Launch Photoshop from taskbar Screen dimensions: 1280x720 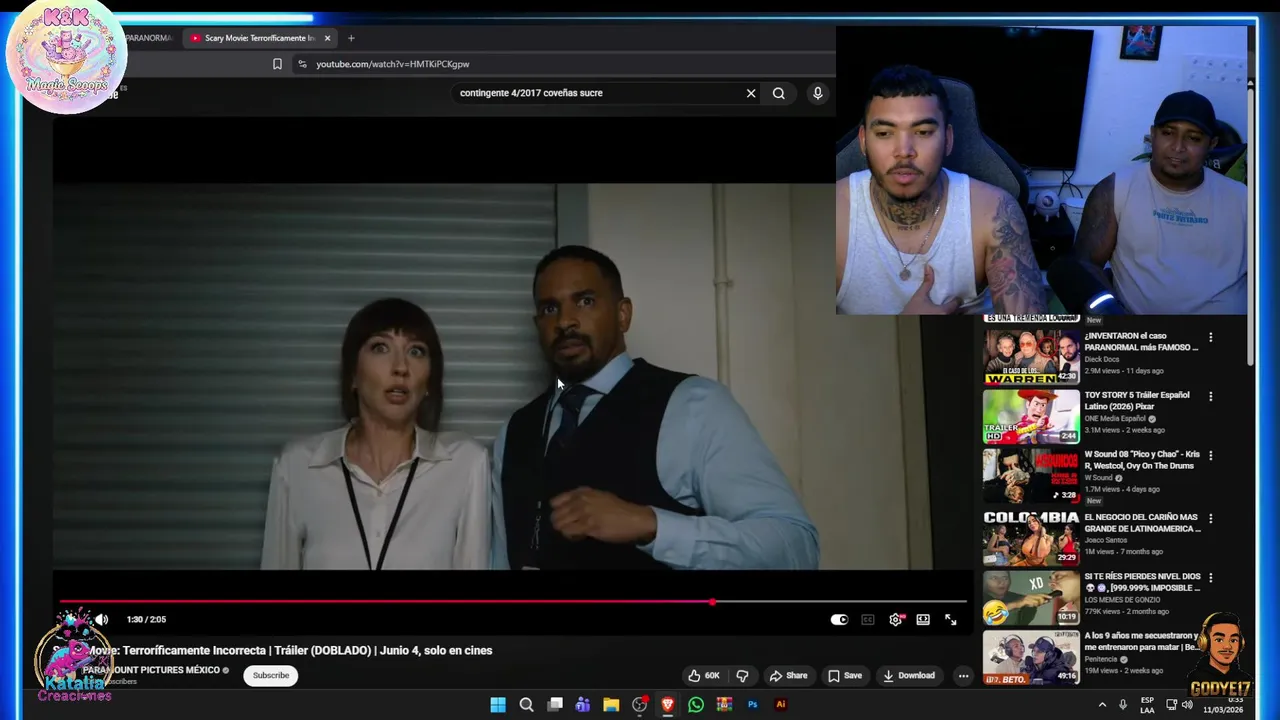coord(752,705)
